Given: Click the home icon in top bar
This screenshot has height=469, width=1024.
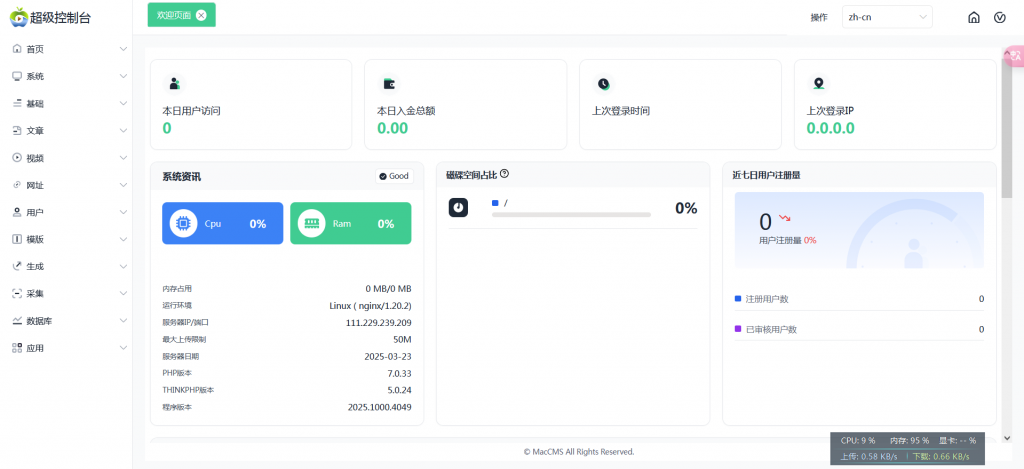Looking at the screenshot, I should (x=974, y=18).
